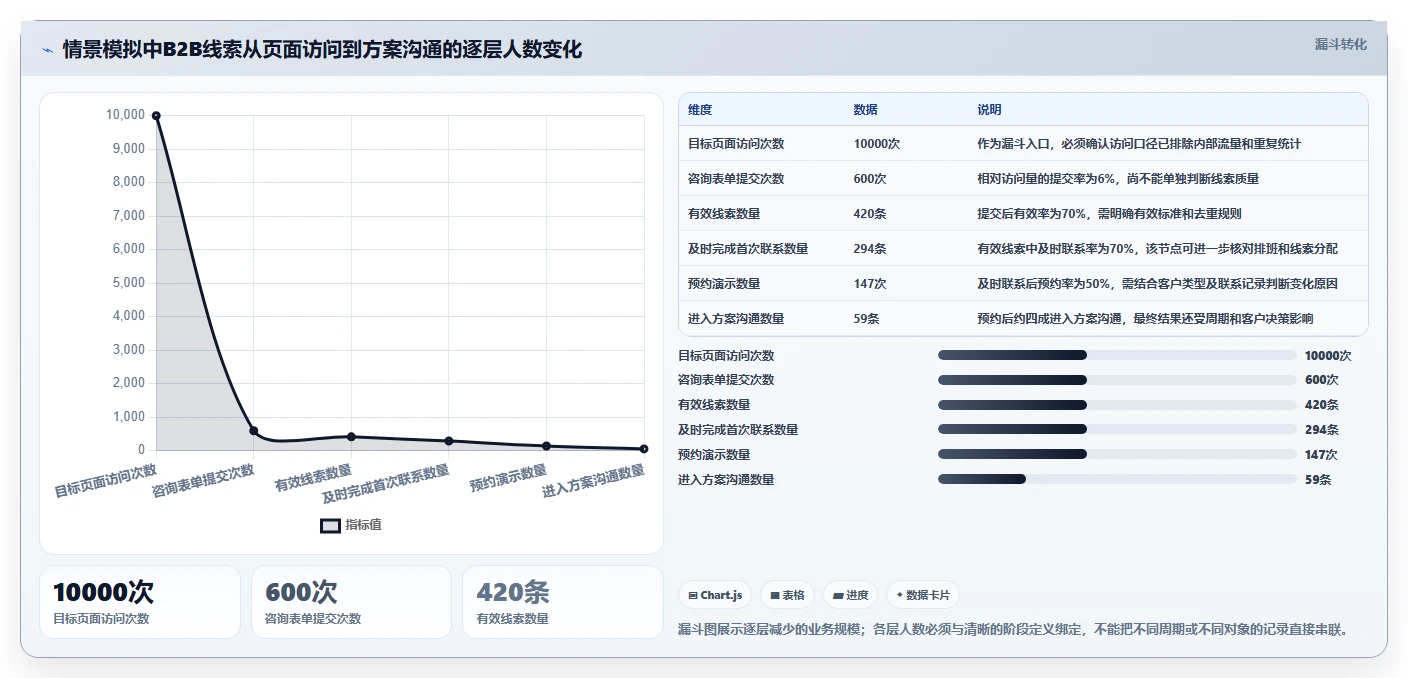
Task: Click the chart point for 及时完成首次联系数量
Action: (449, 441)
